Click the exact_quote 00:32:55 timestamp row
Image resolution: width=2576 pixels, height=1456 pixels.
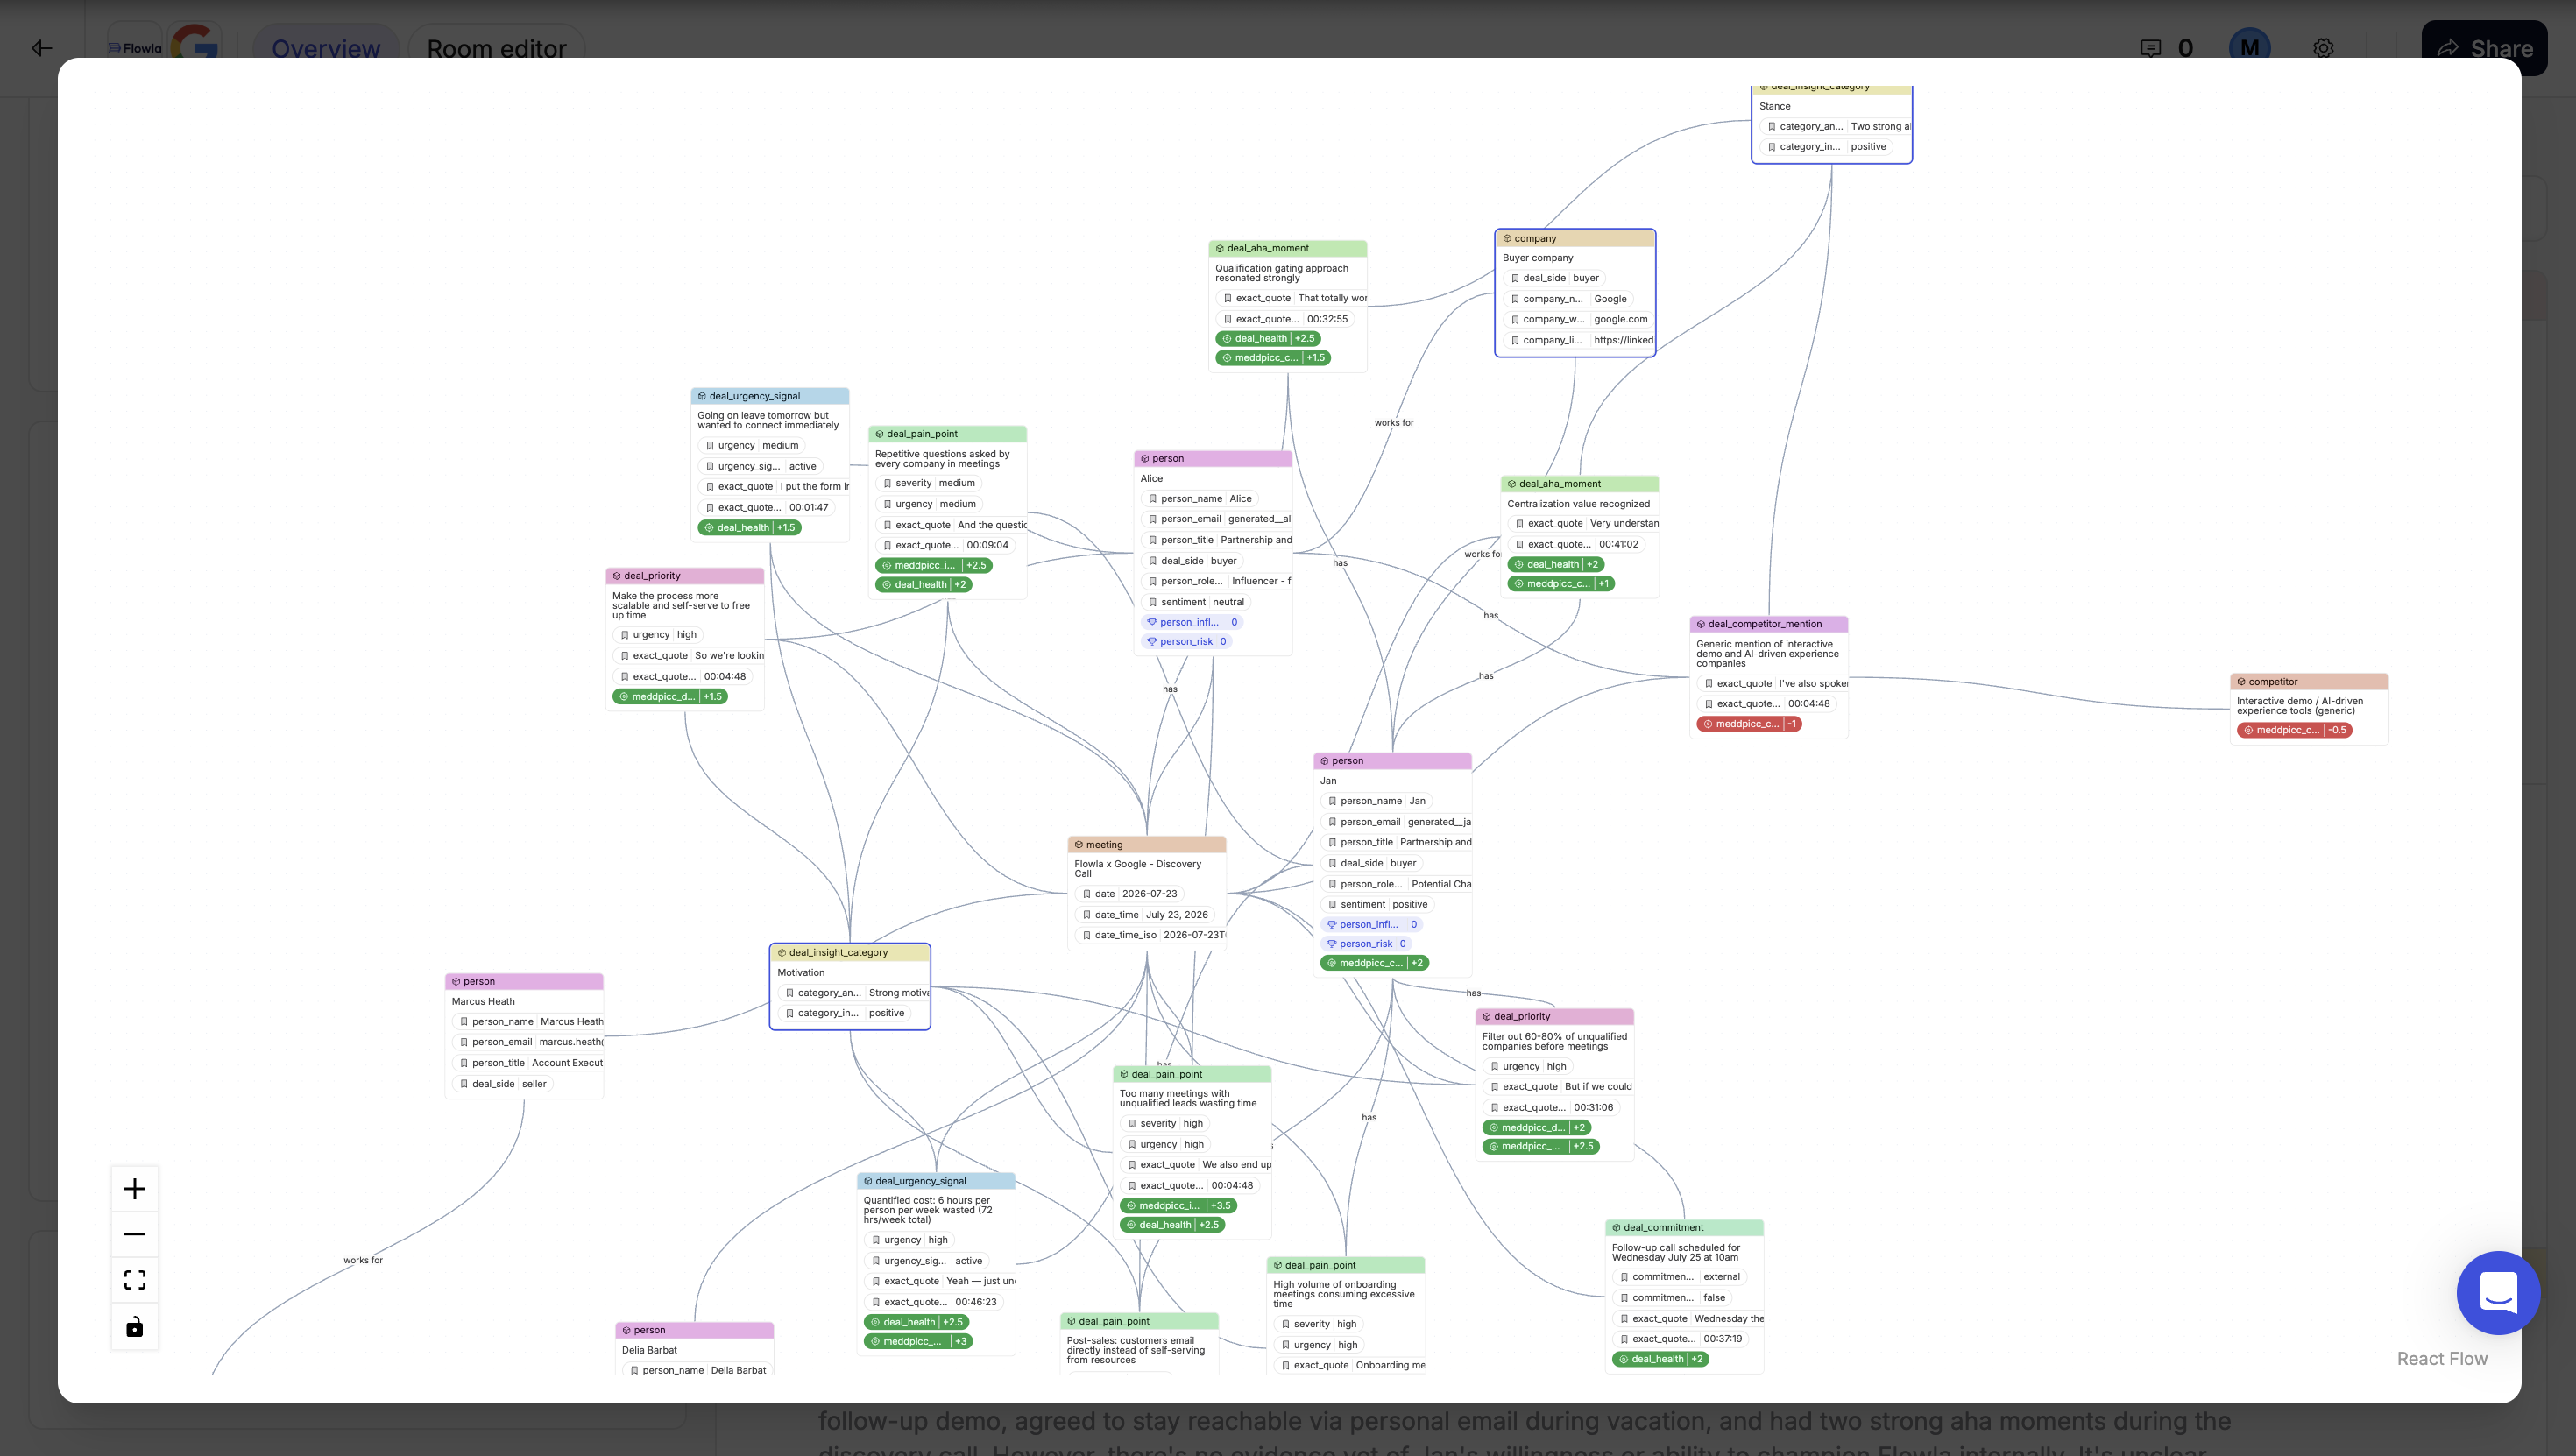point(1286,319)
